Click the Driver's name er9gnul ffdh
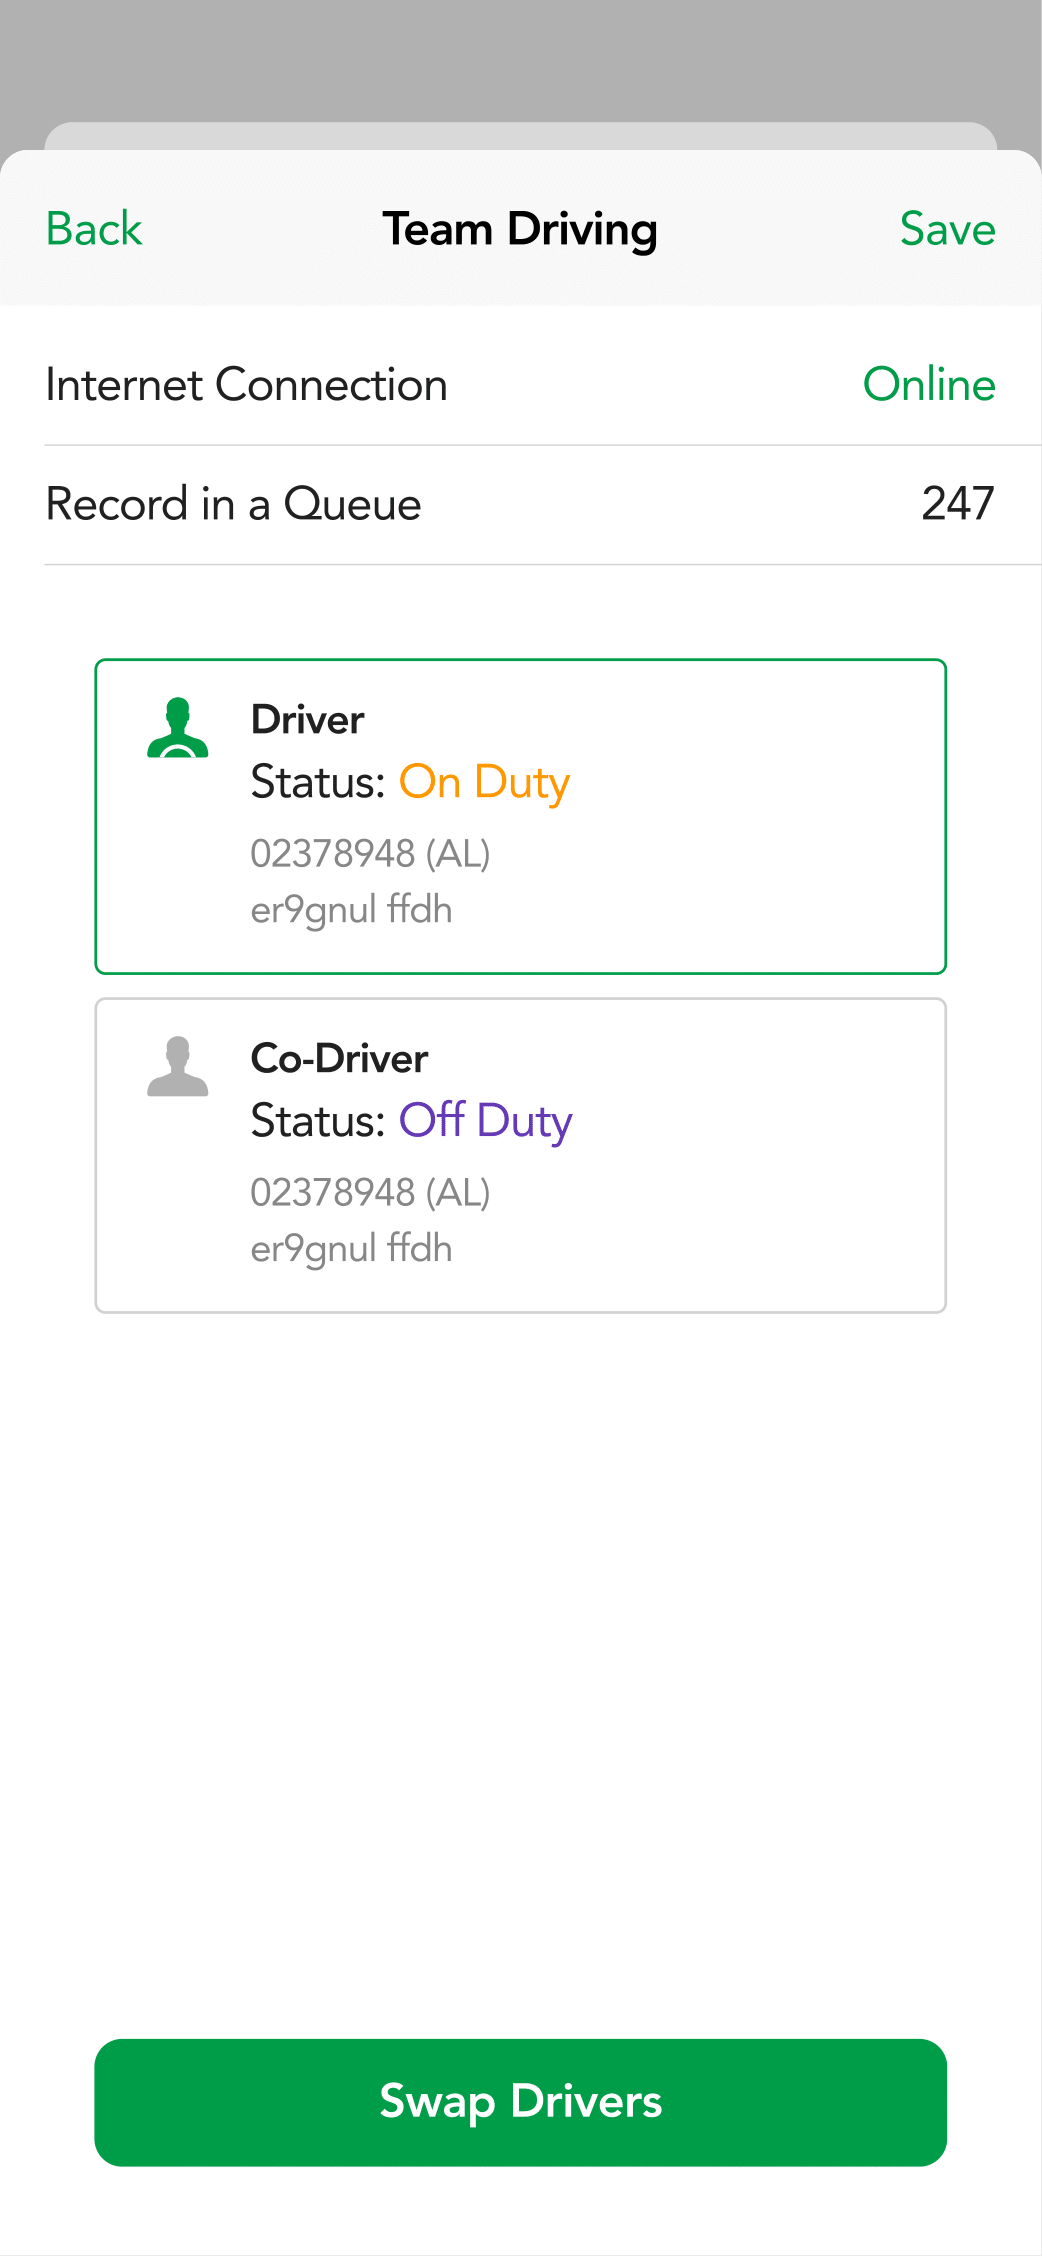1042x2256 pixels. click(x=351, y=910)
